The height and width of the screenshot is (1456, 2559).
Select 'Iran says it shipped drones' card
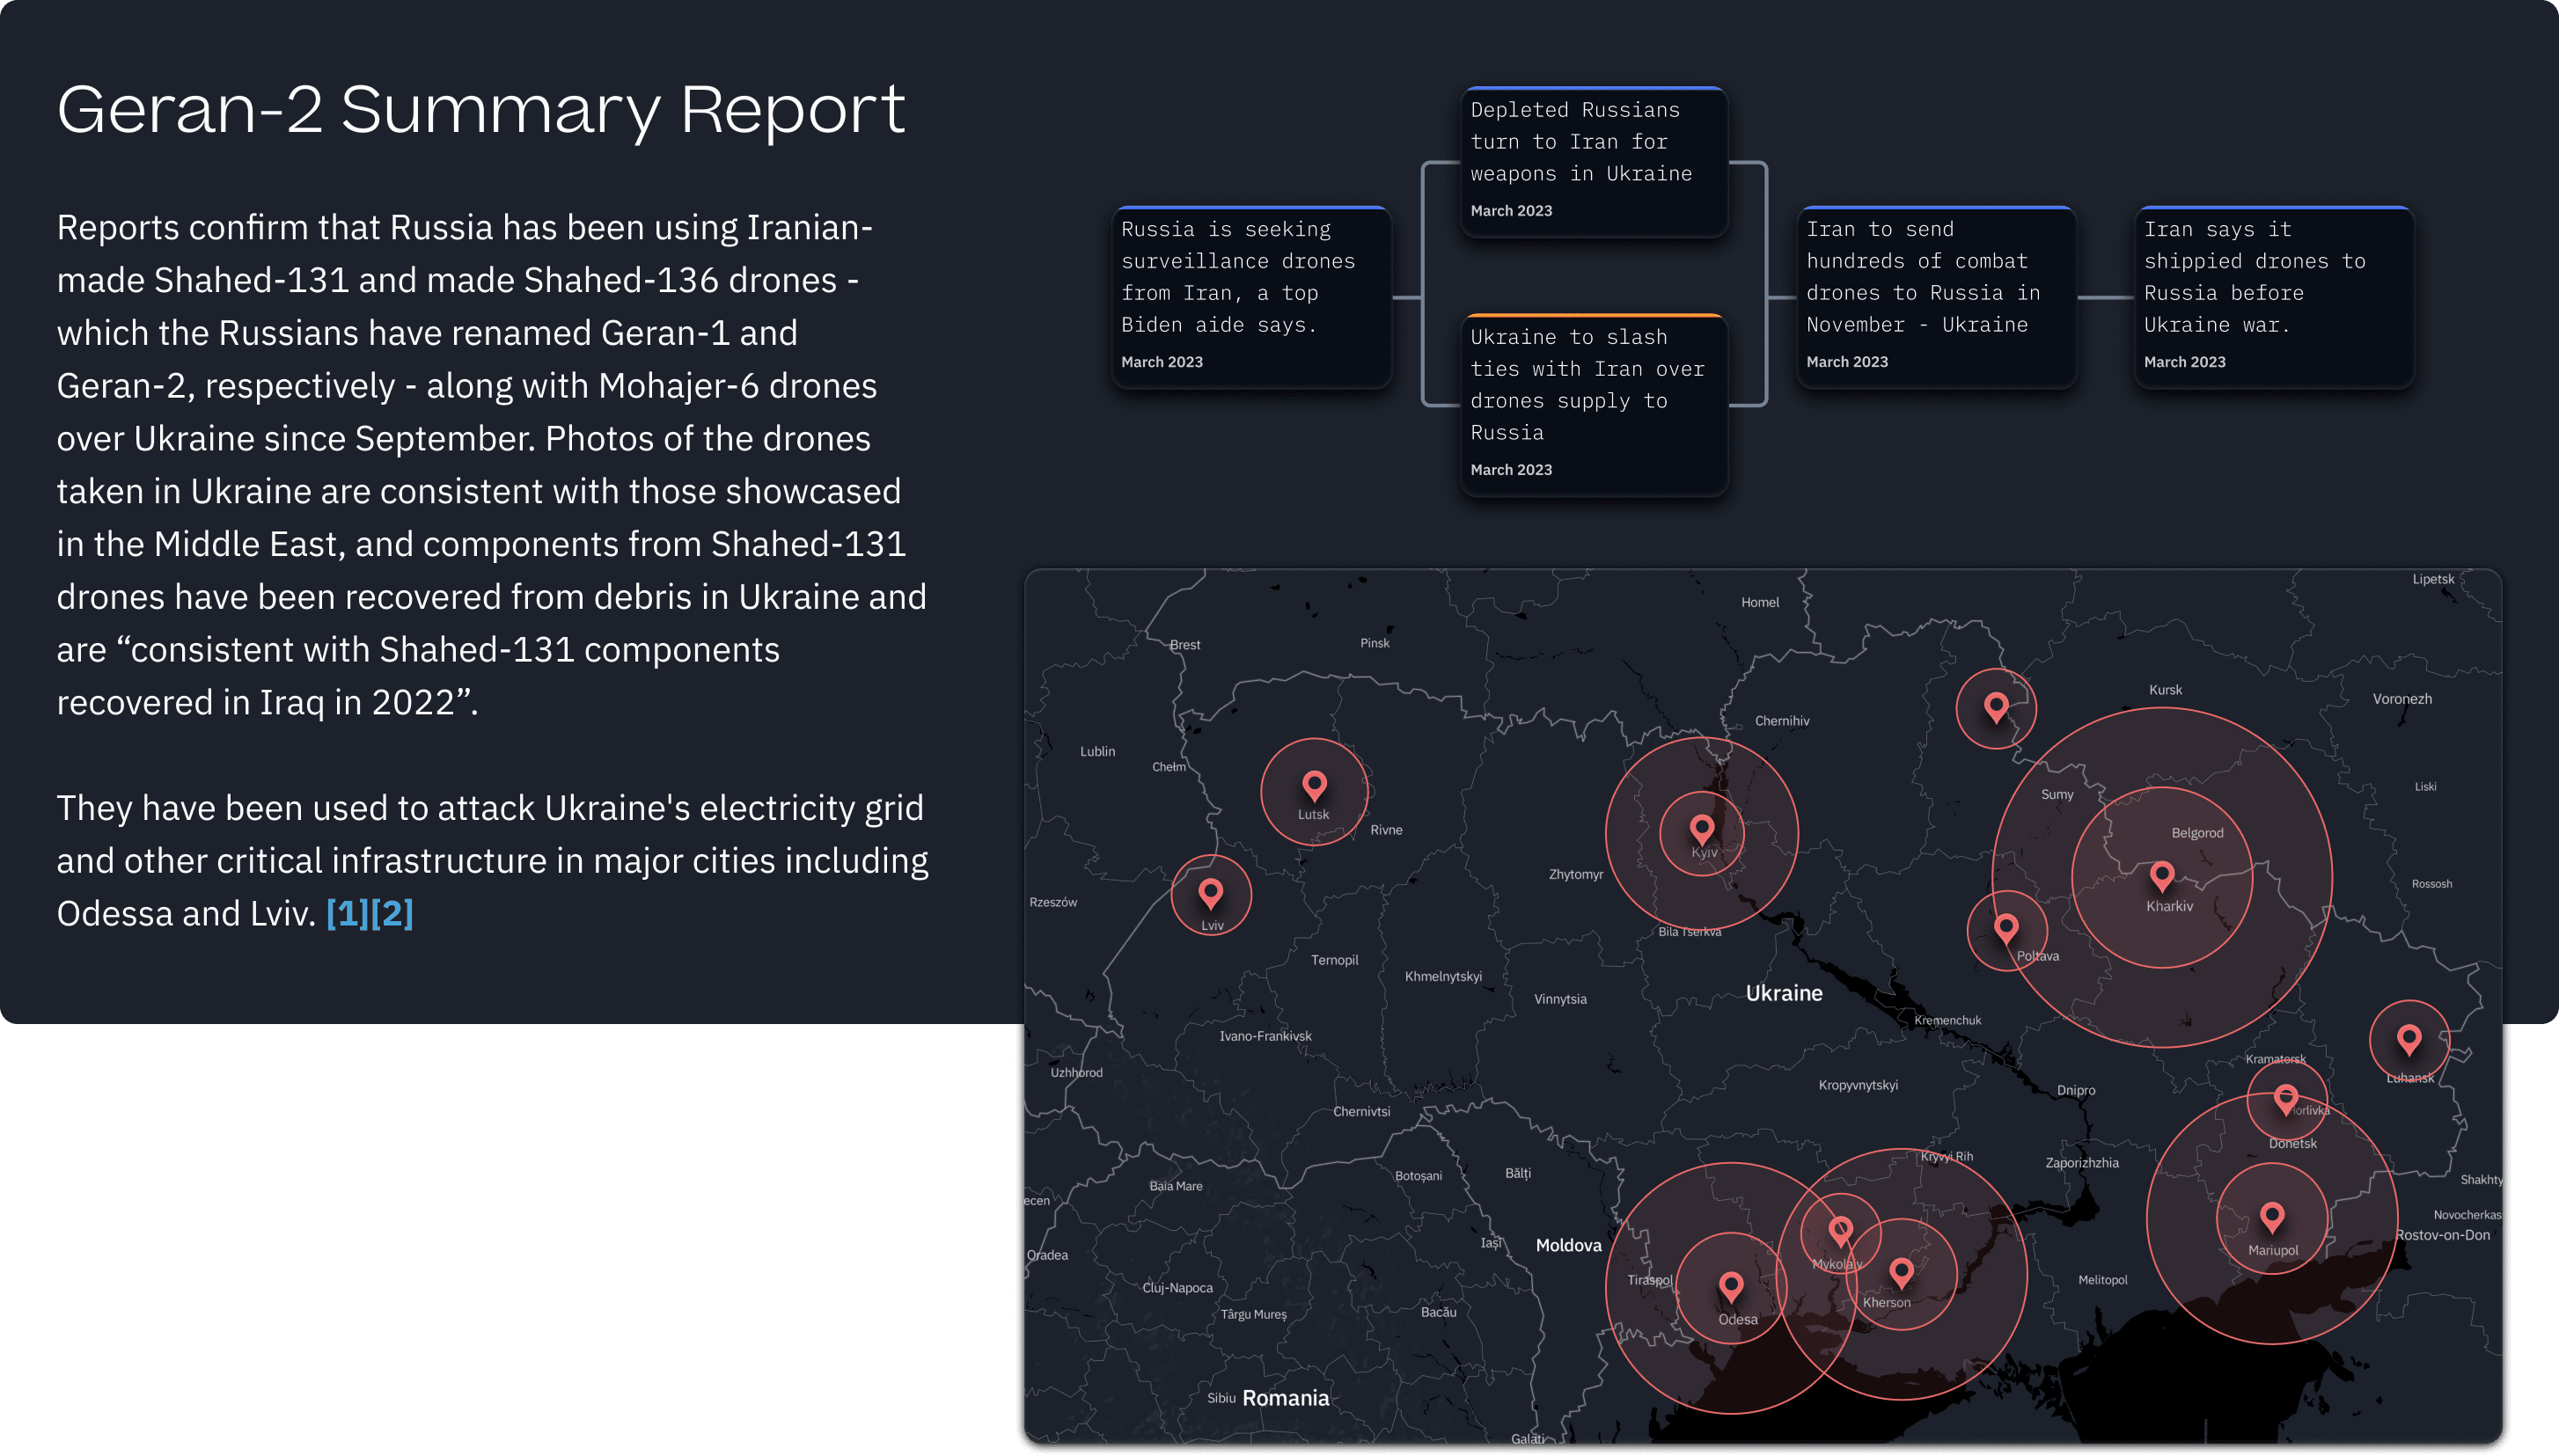[x=2273, y=296]
